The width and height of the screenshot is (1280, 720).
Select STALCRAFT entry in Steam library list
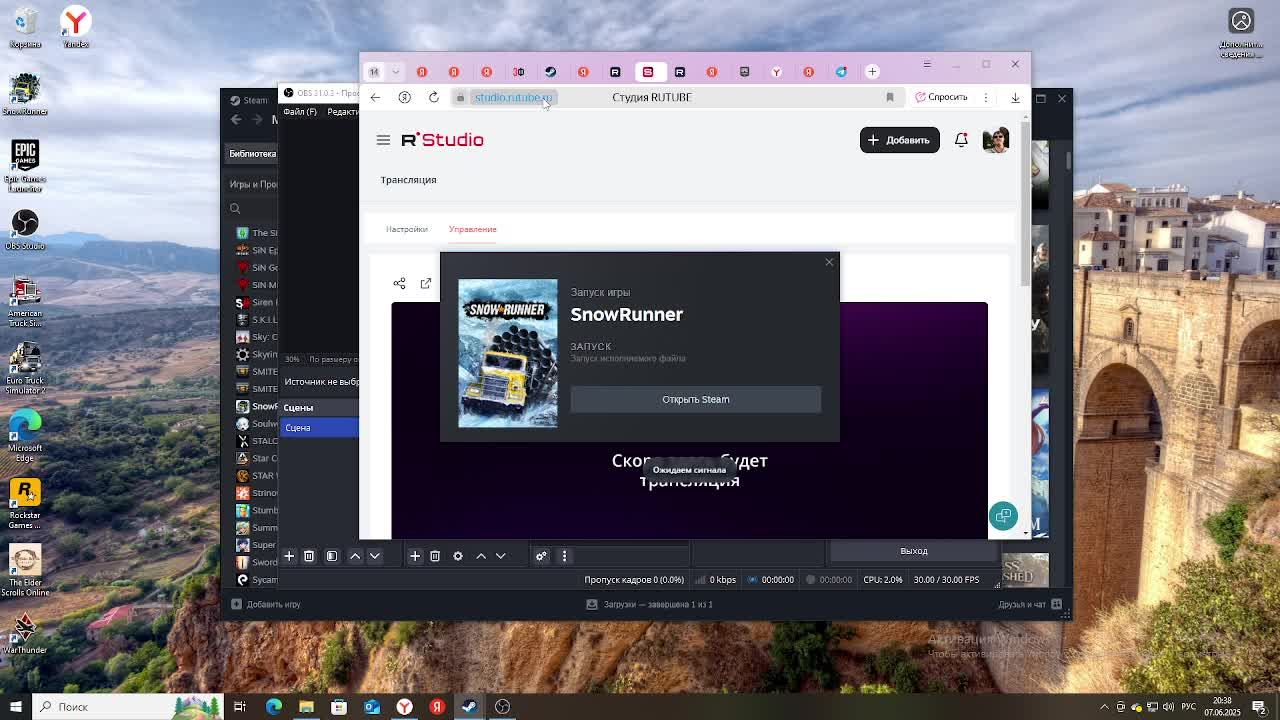point(257,441)
